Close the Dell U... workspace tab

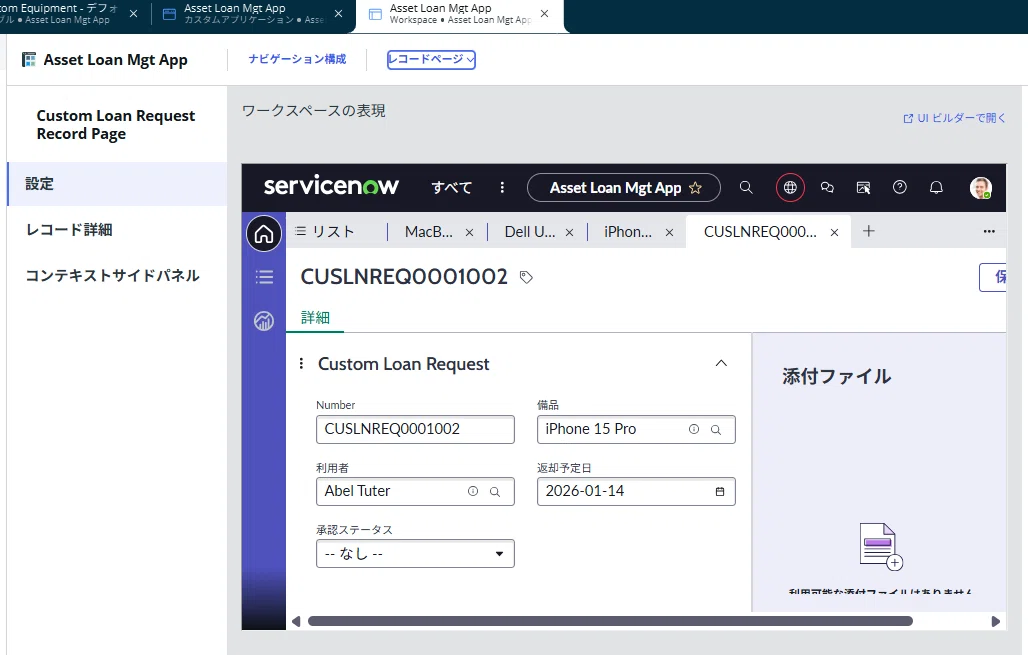coord(569,232)
